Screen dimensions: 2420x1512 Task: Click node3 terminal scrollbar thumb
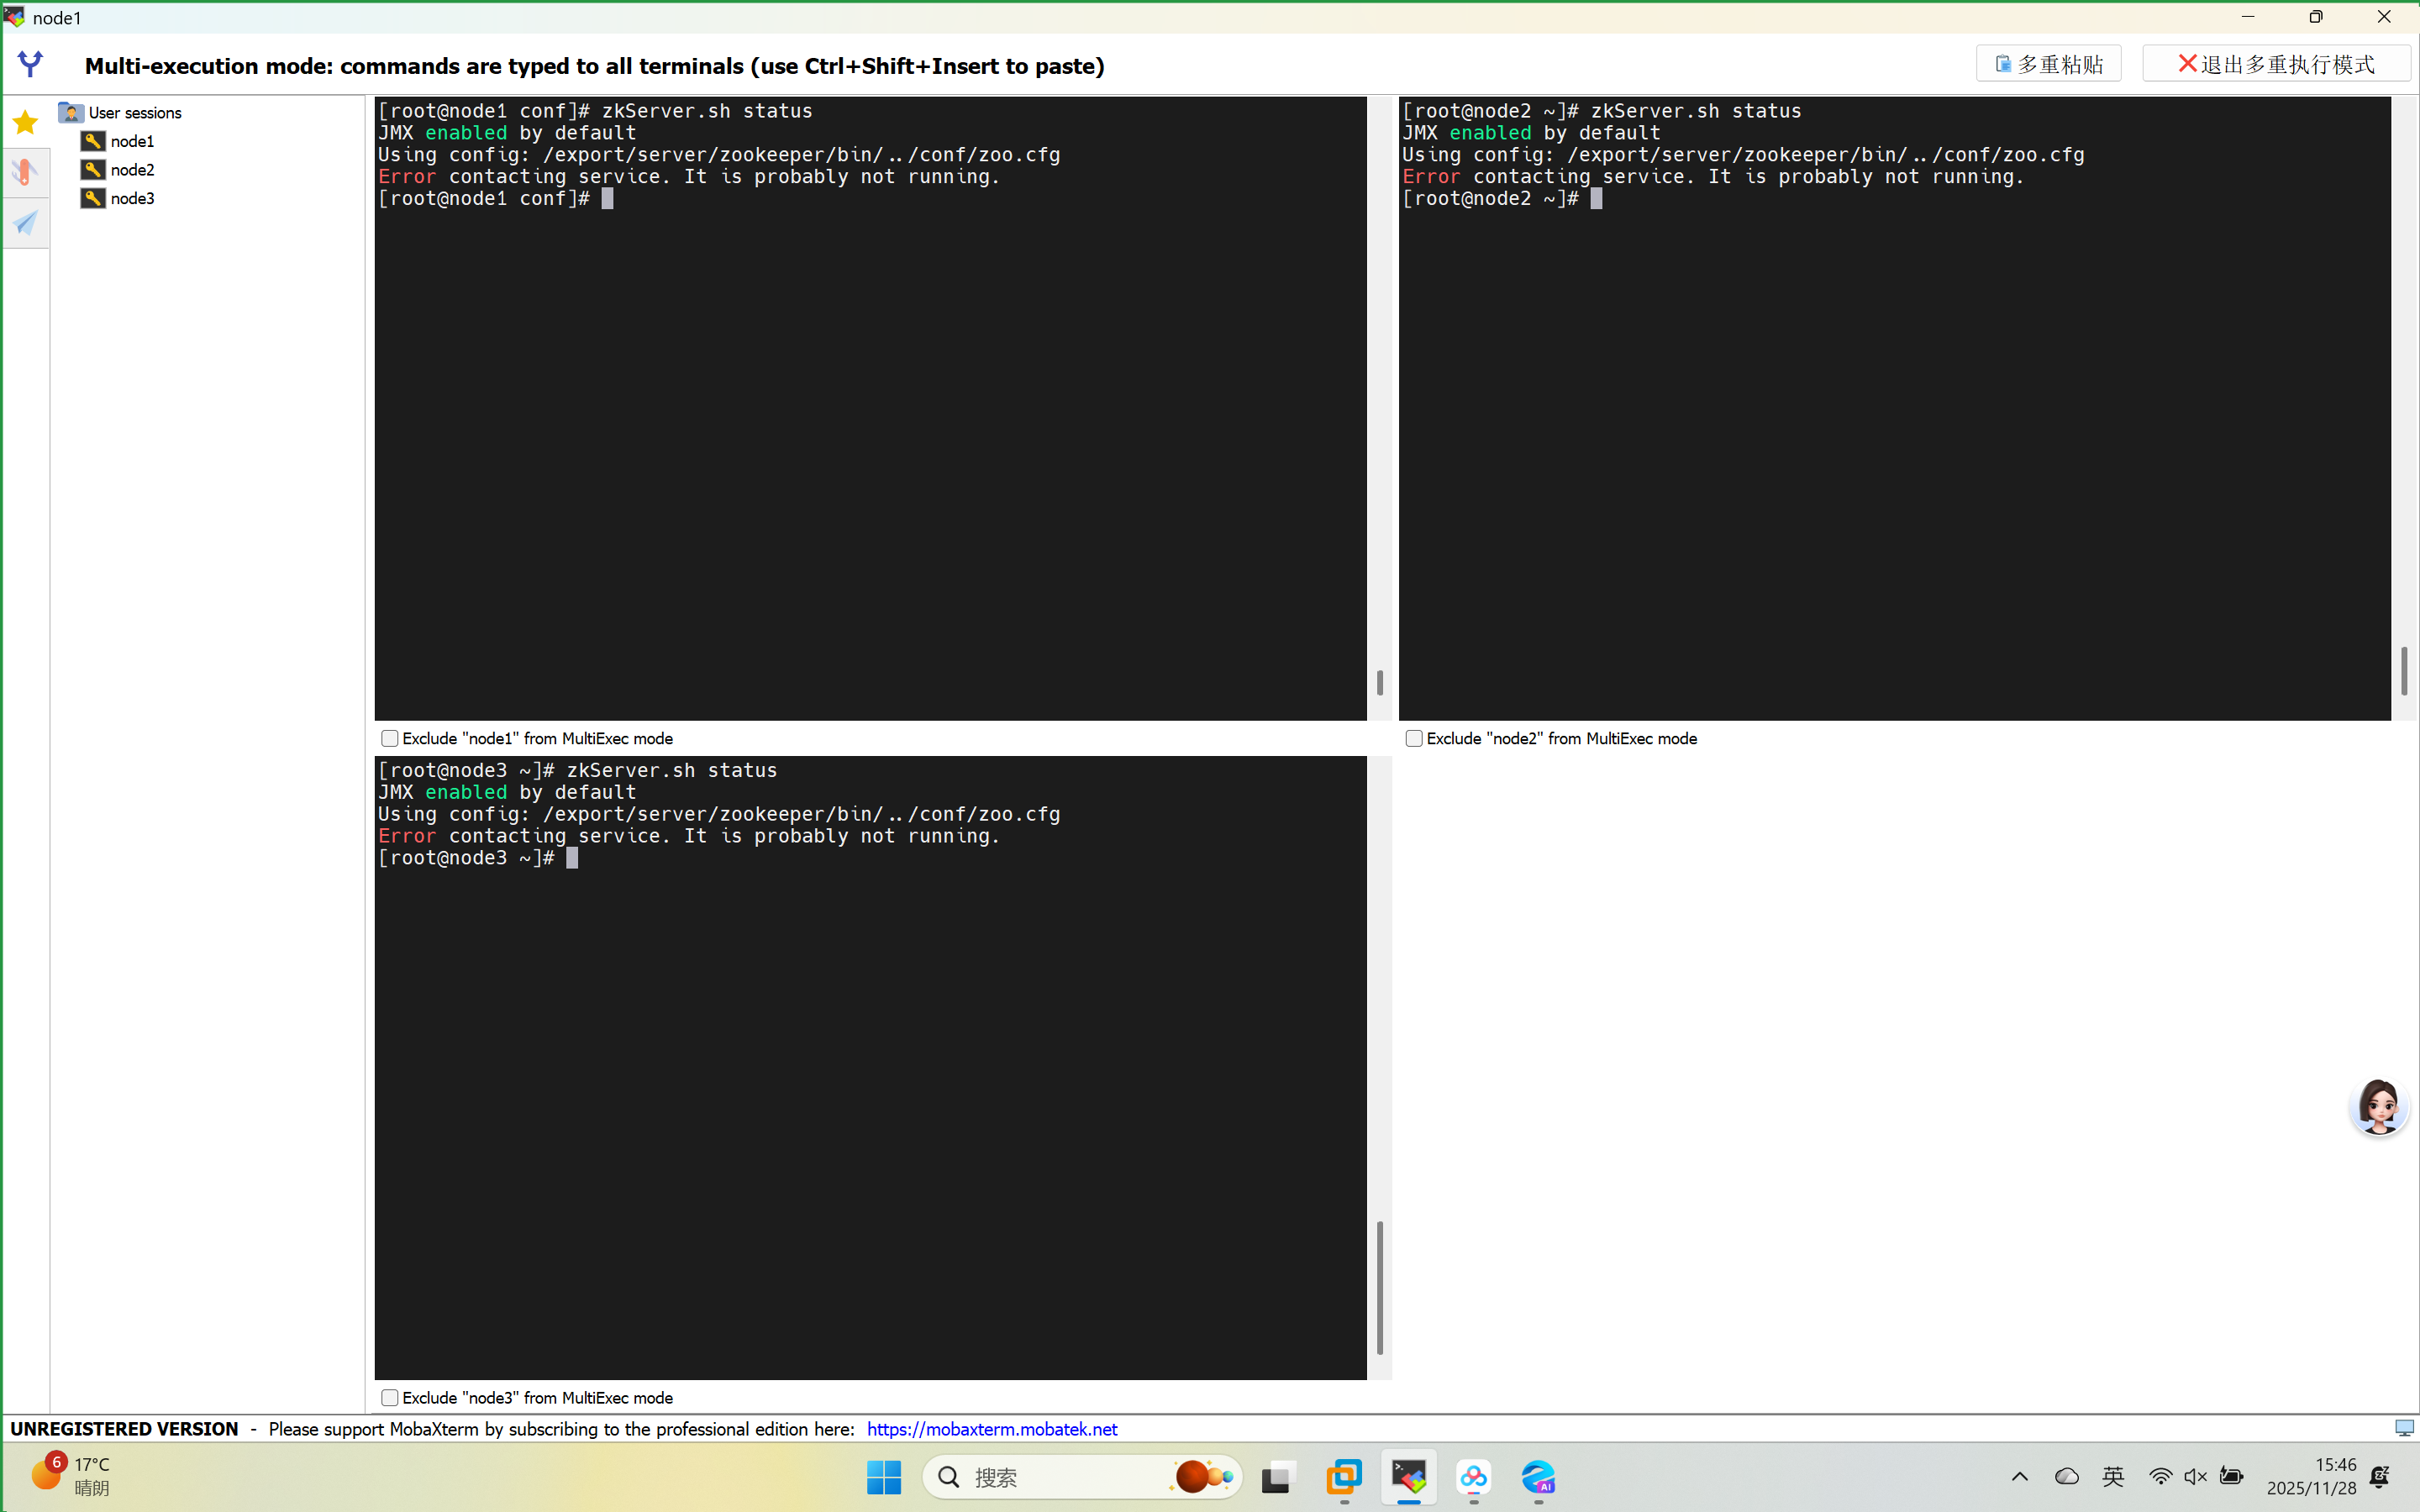tap(1380, 1287)
